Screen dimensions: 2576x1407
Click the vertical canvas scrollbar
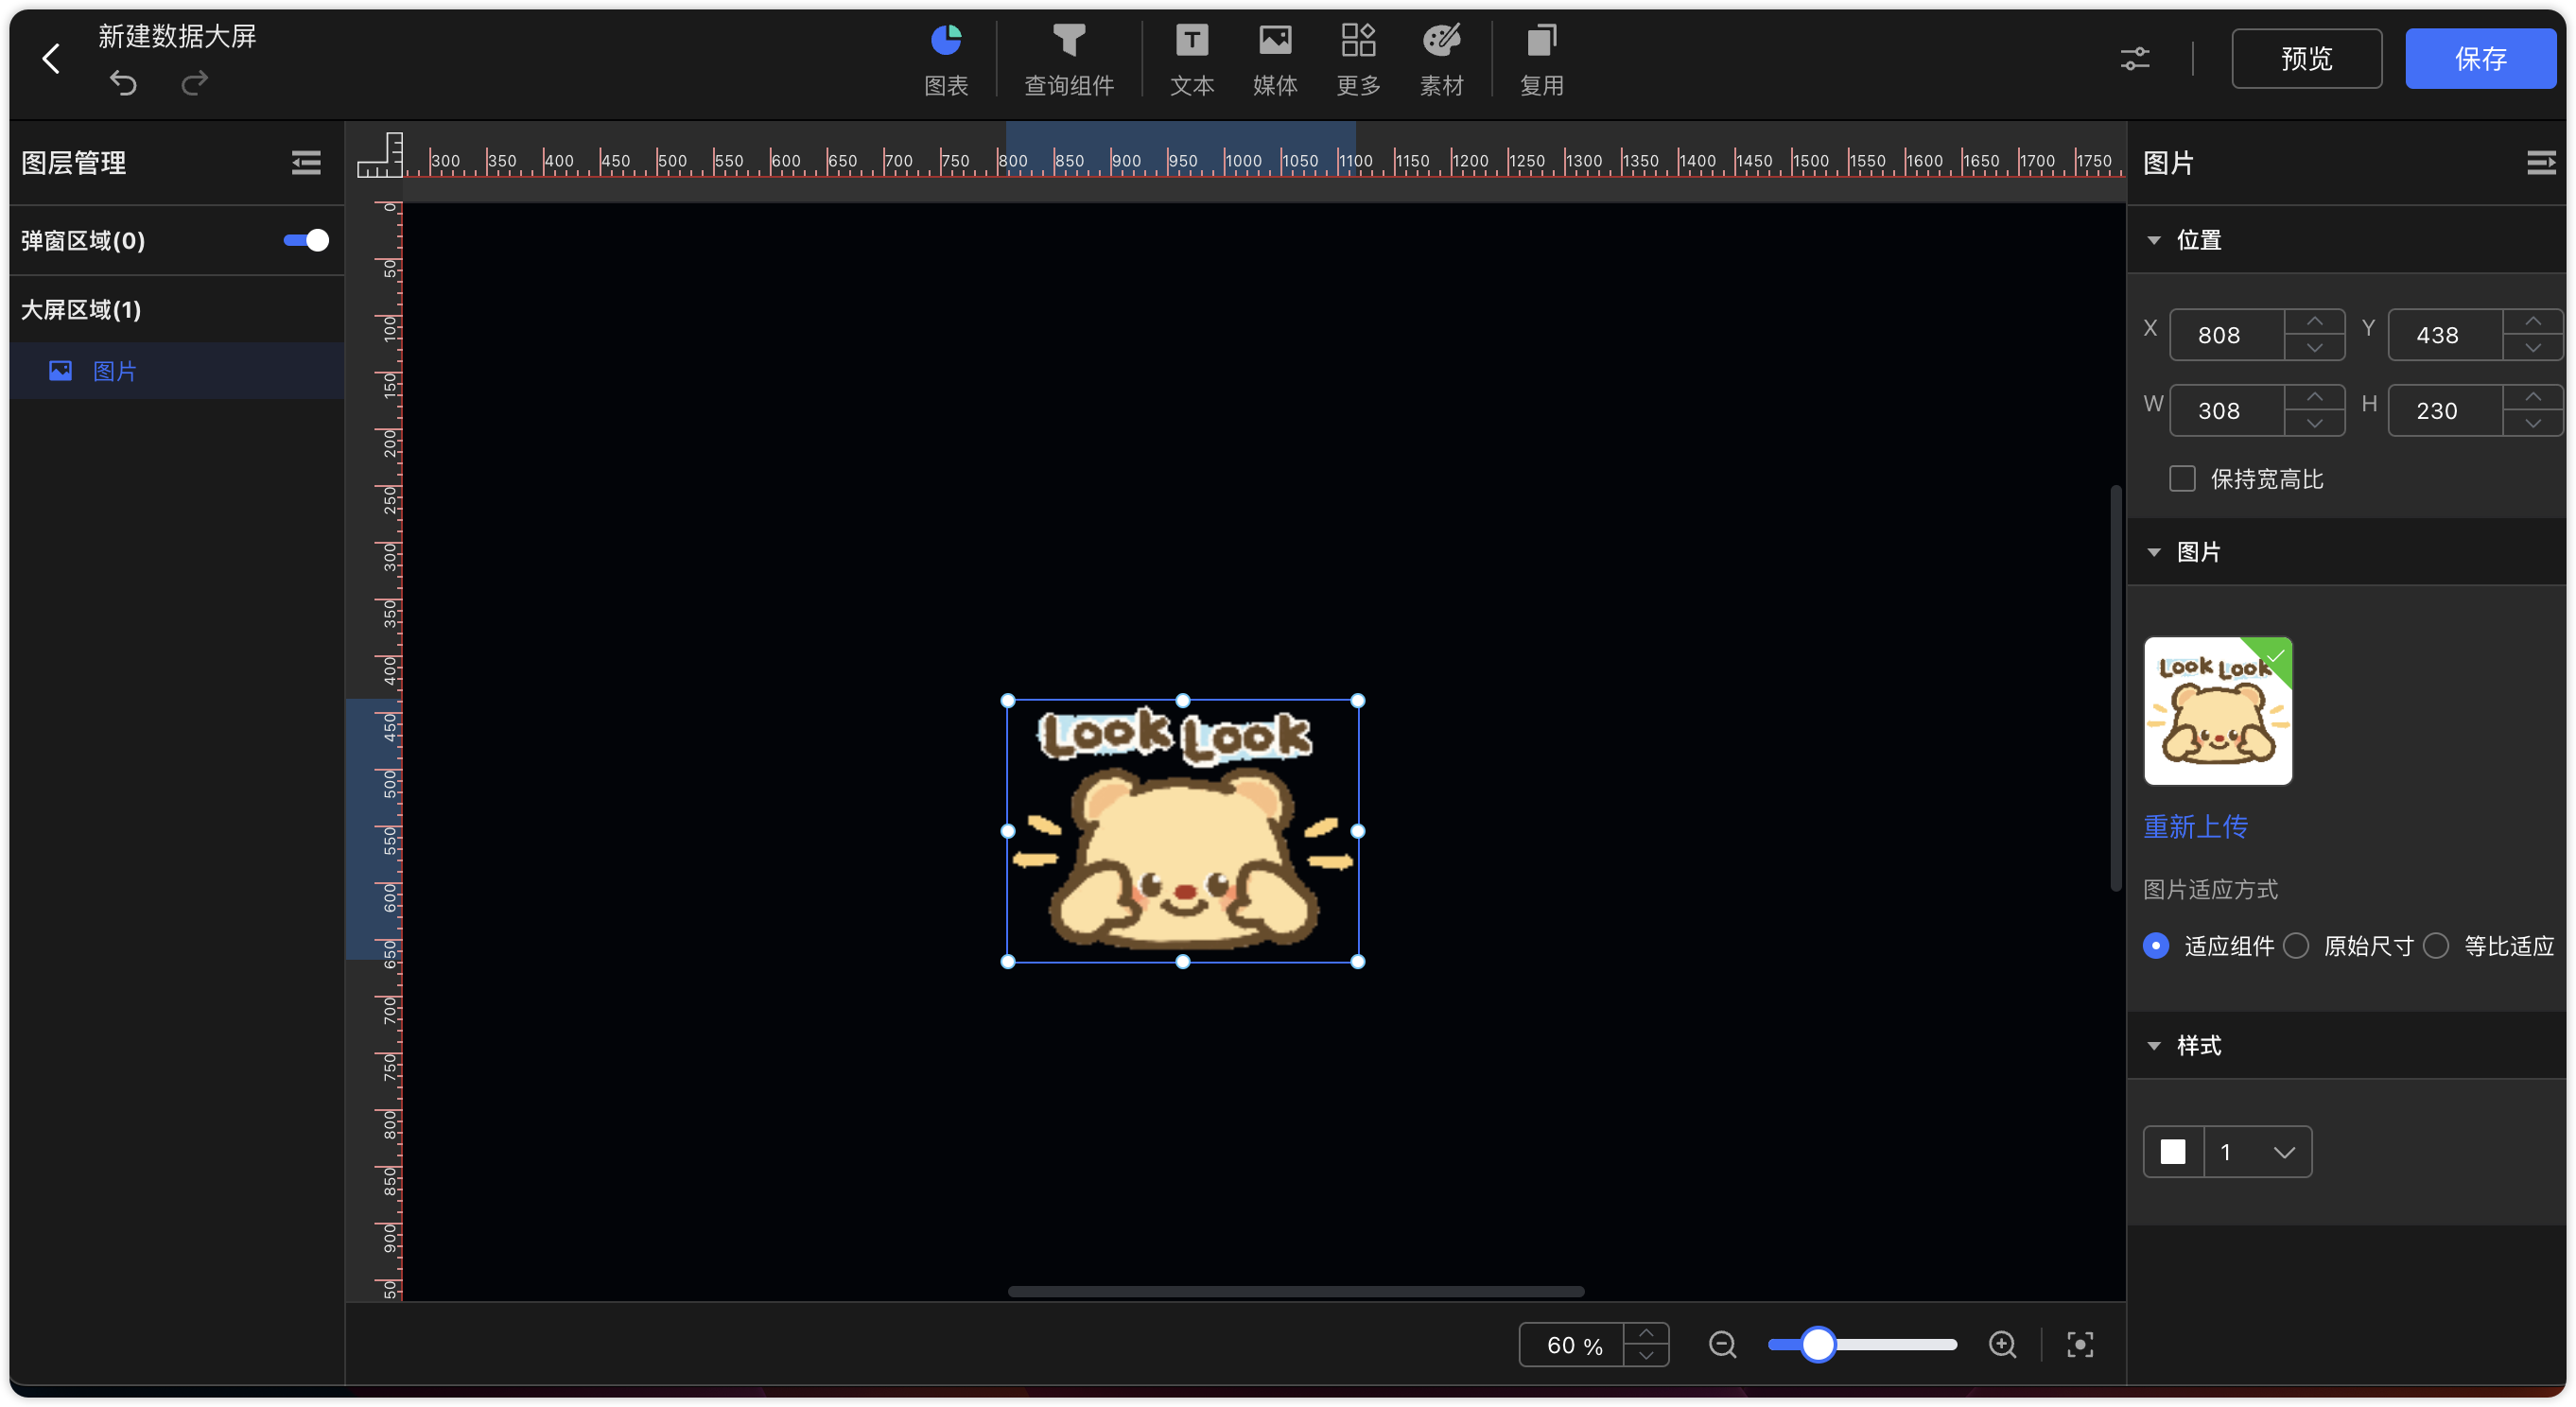point(2115,688)
